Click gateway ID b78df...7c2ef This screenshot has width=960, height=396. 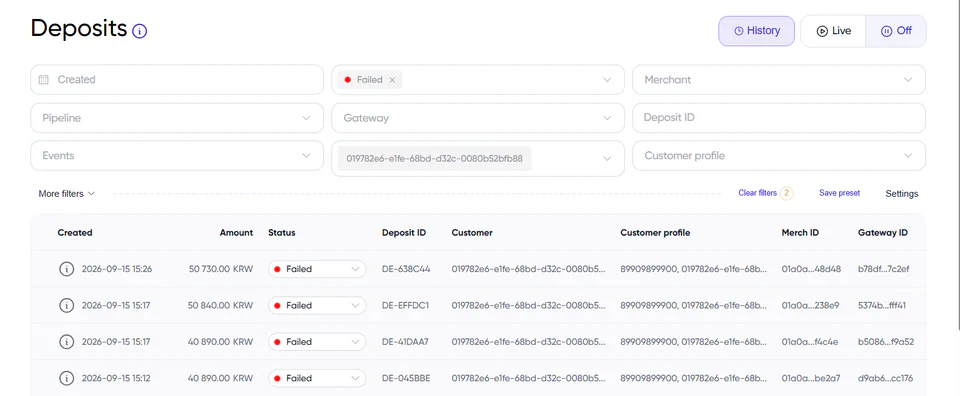[x=884, y=269]
